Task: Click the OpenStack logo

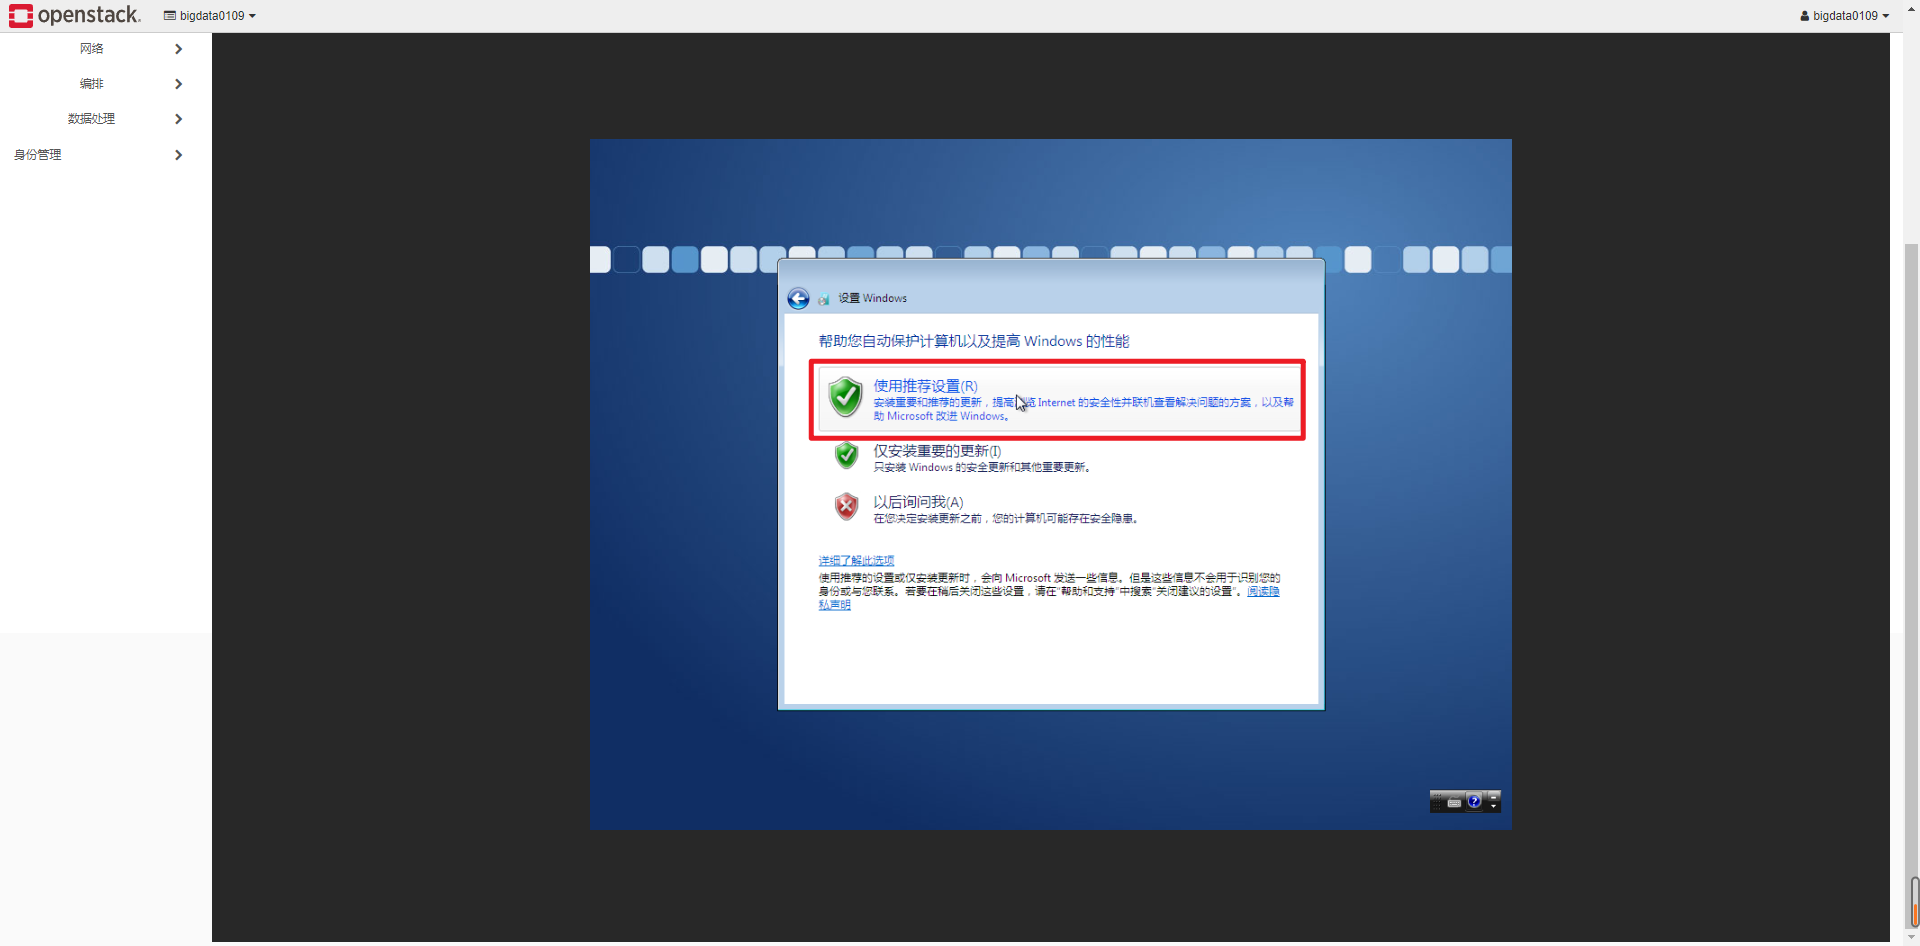Action: point(75,15)
